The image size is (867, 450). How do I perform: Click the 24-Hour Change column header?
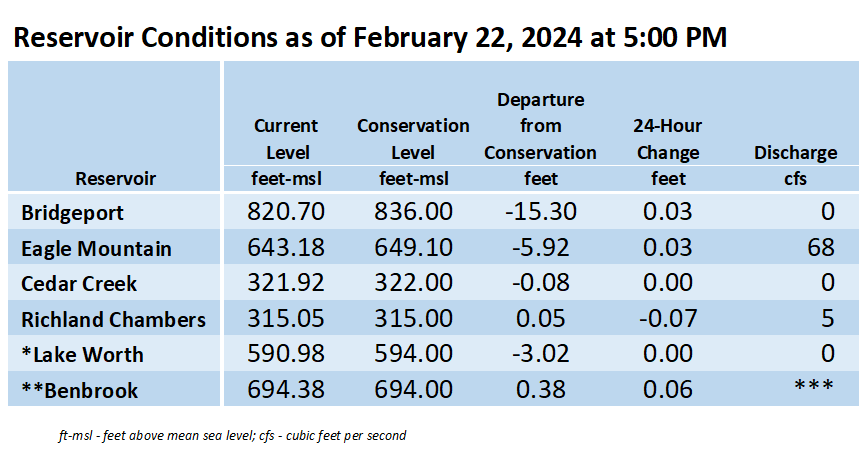tap(667, 139)
